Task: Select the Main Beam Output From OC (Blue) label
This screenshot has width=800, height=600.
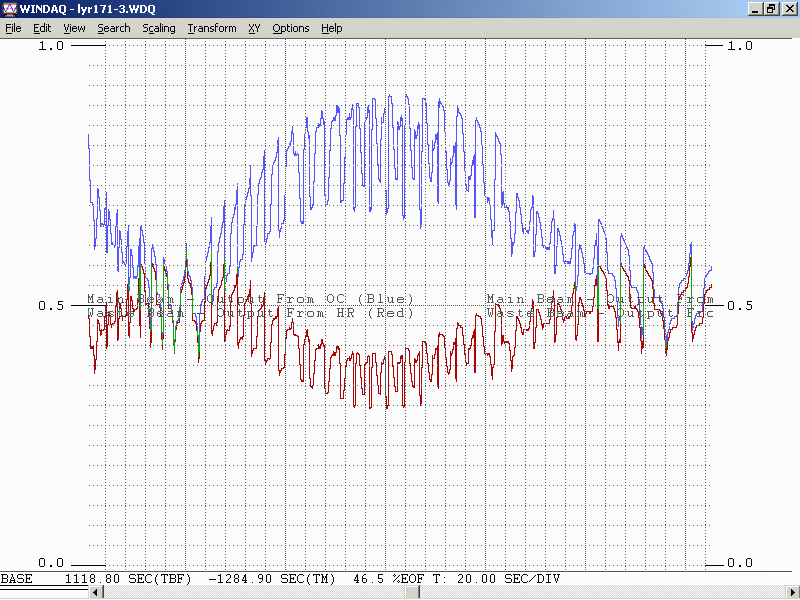Action: point(250,299)
